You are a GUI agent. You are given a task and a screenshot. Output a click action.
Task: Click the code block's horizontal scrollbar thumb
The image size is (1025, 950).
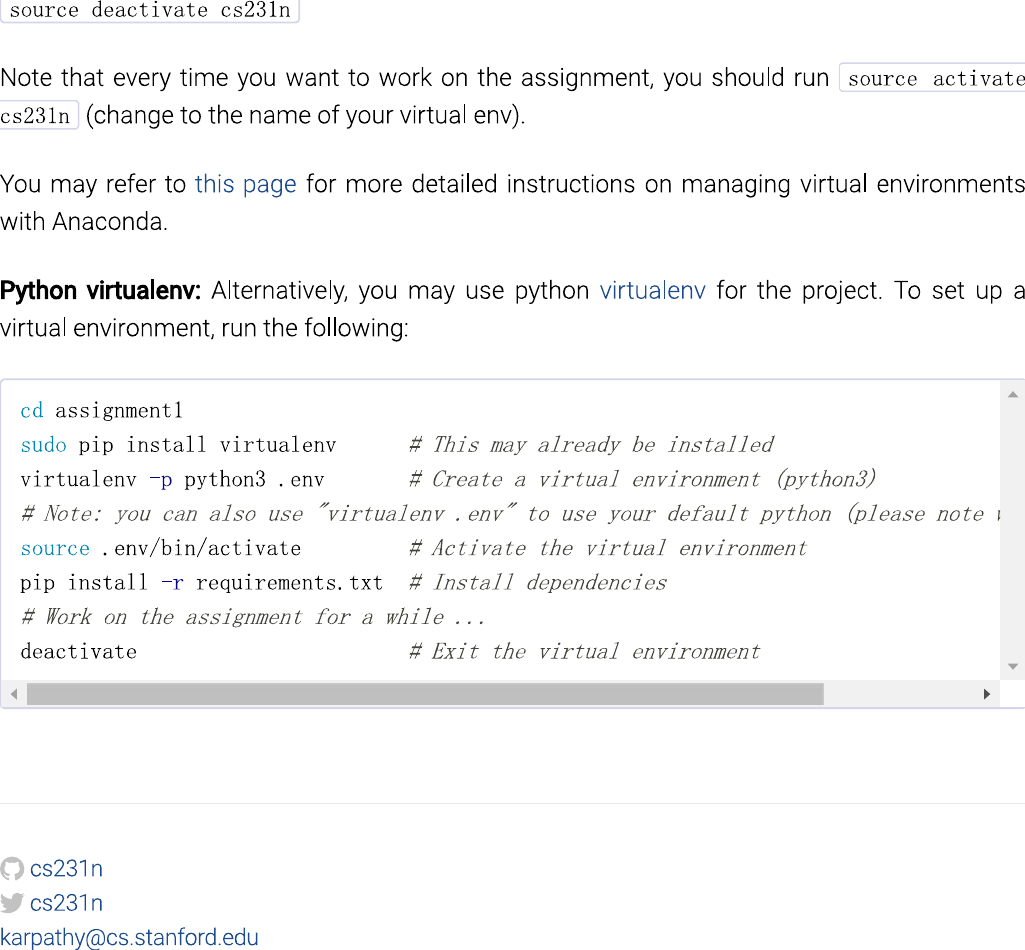point(425,694)
